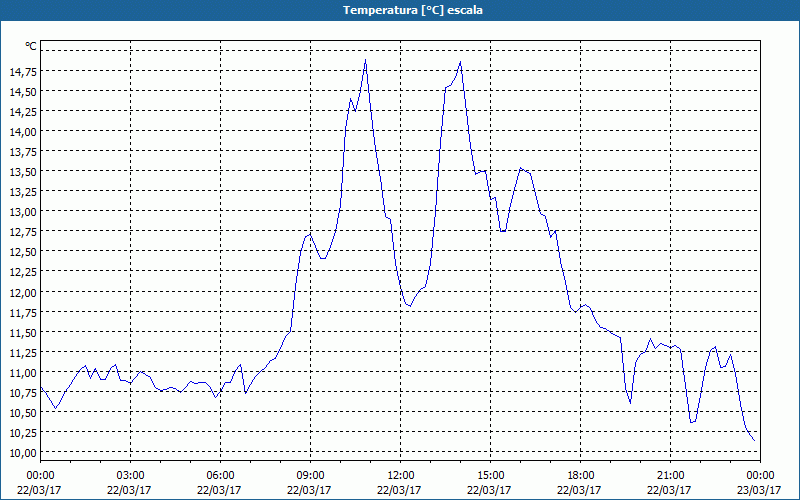Select the 12,25 y-axis value

point(23,271)
